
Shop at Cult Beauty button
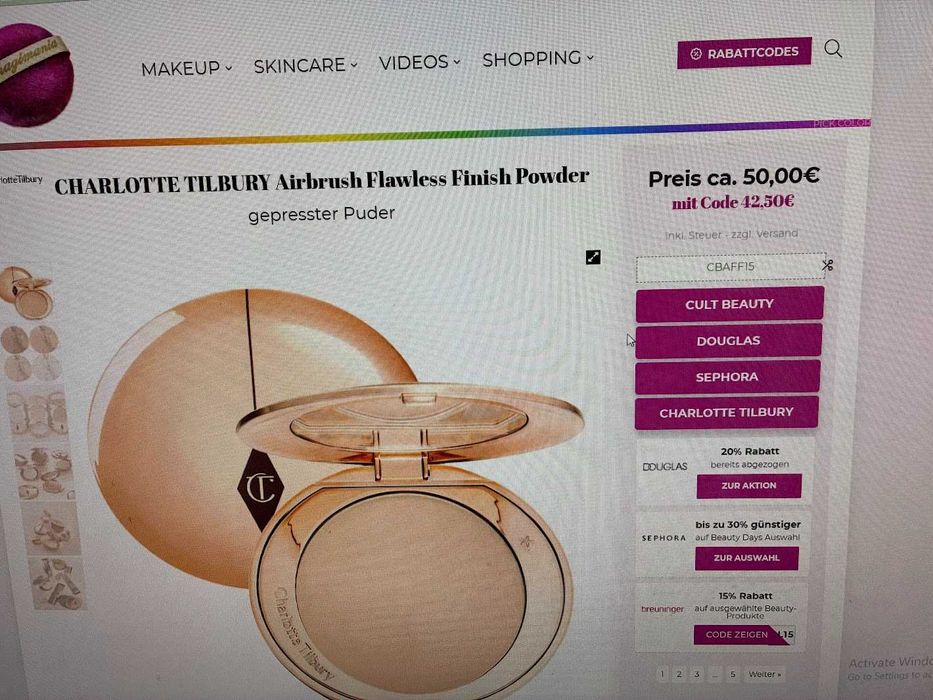(x=730, y=304)
